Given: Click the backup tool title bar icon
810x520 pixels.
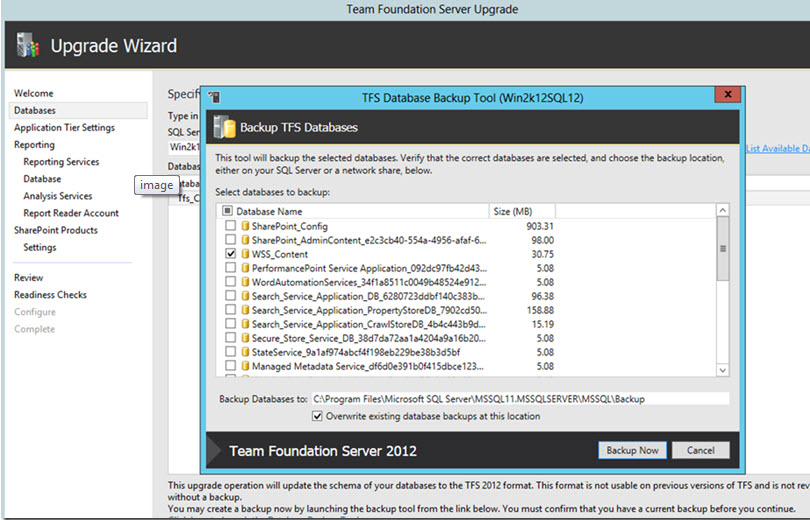Looking at the screenshot, I should 214,97.
